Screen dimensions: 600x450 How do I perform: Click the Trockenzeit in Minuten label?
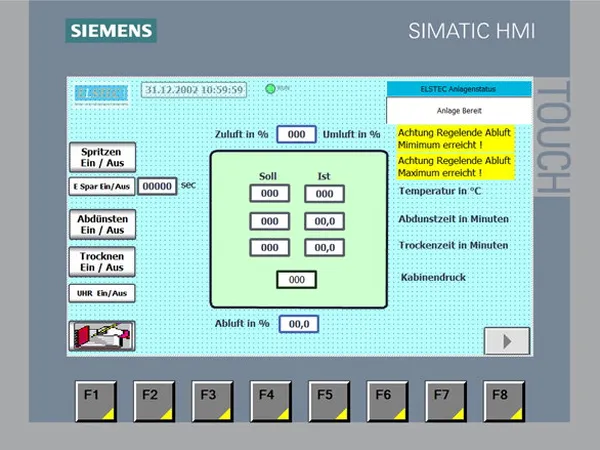coord(453,245)
